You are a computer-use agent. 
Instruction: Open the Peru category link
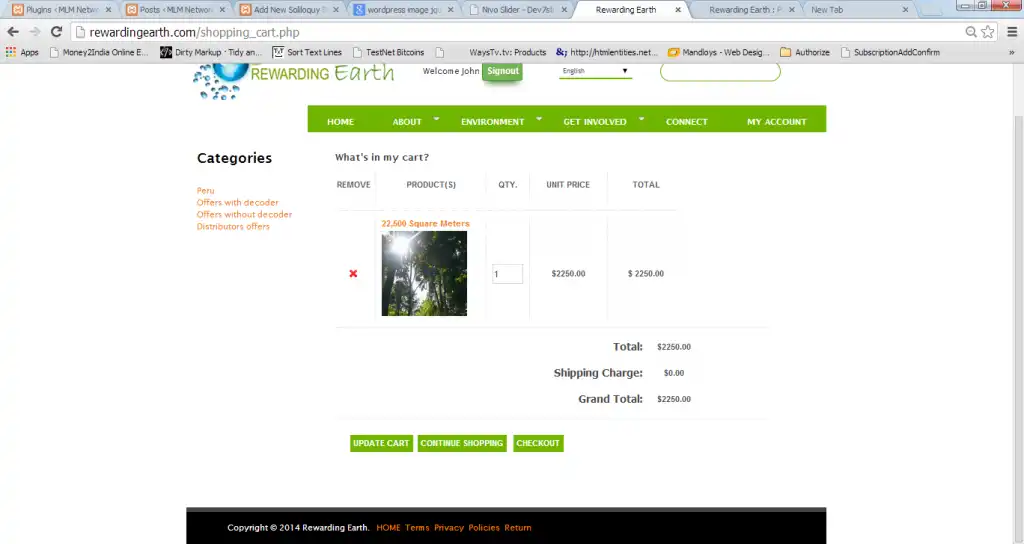tap(206, 191)
